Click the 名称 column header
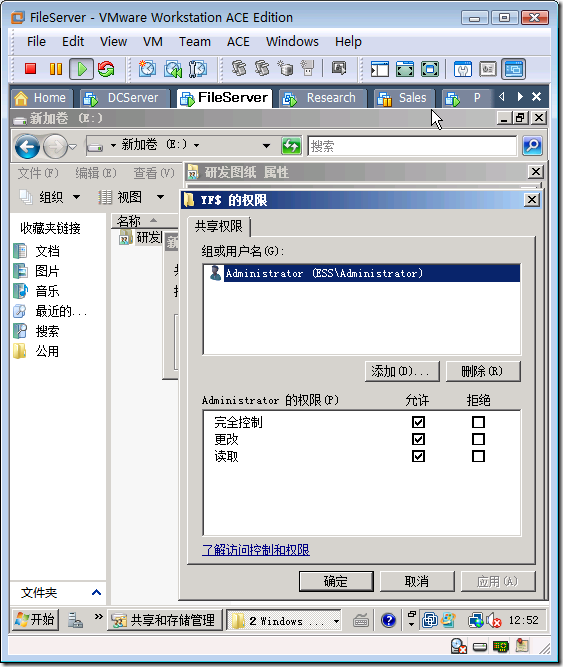The width and height of the screenshot is (563, 667). pos(144,220)
